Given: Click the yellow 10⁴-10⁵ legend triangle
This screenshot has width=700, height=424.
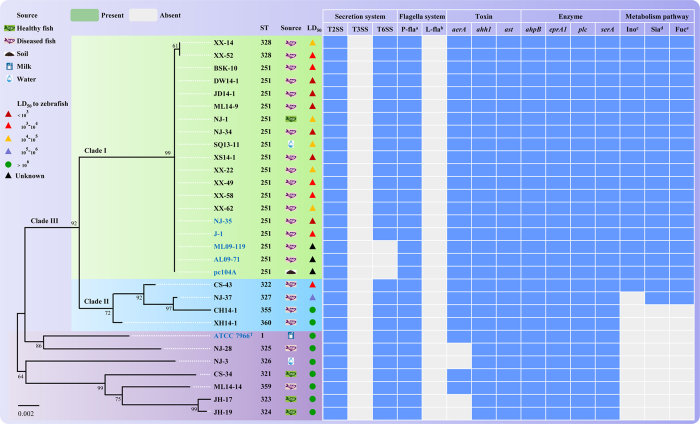Looking at the screenshot, I should pyautogui.click(x=8, y=139).
